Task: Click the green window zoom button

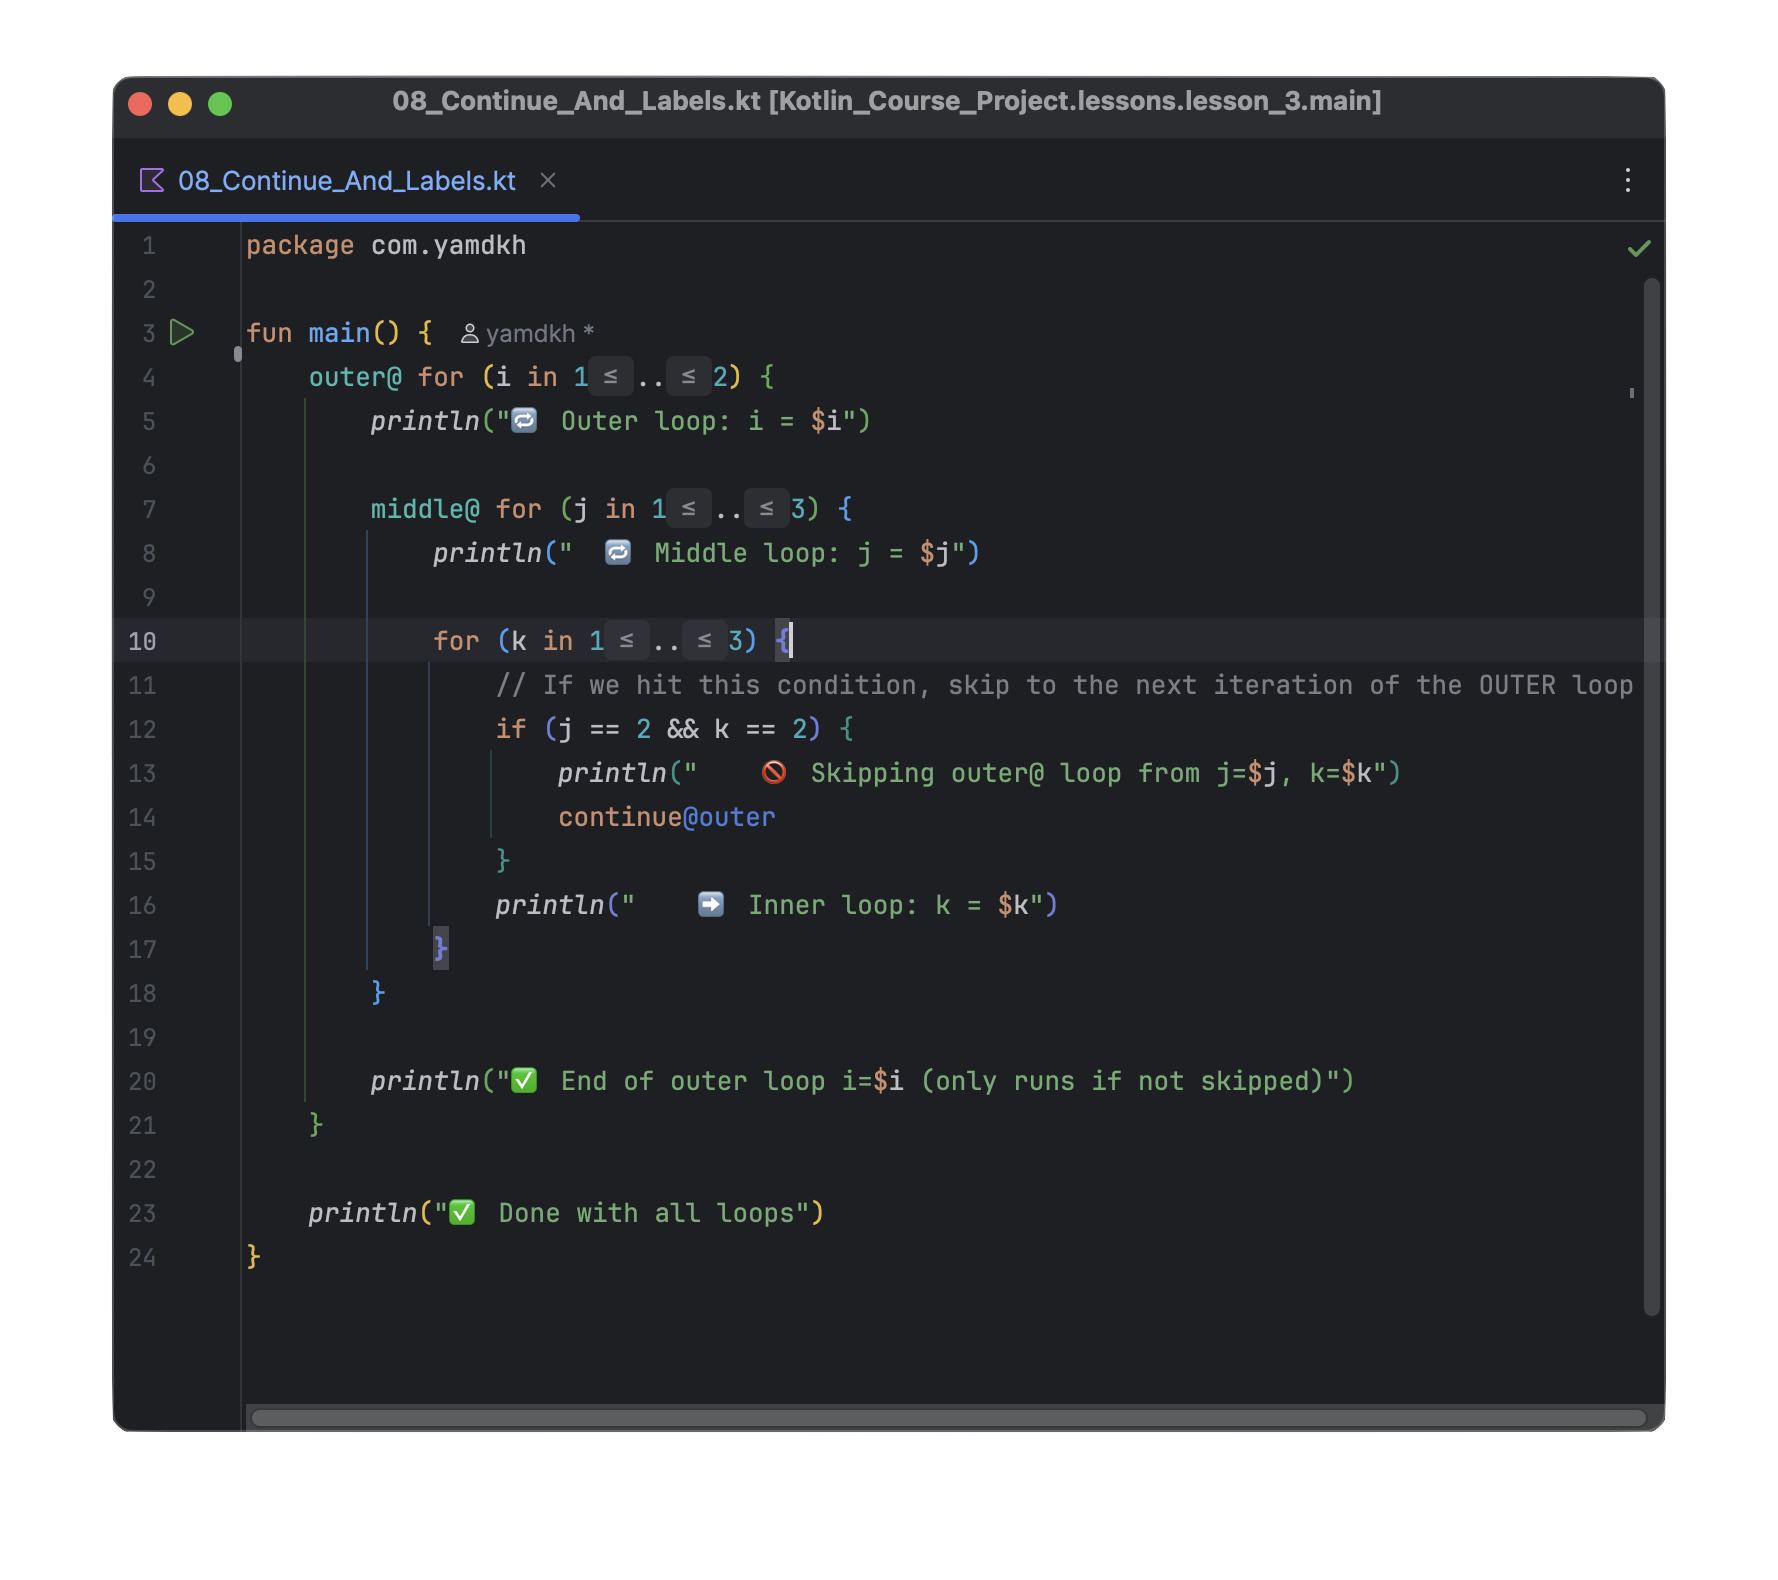Action: [220, 104]
